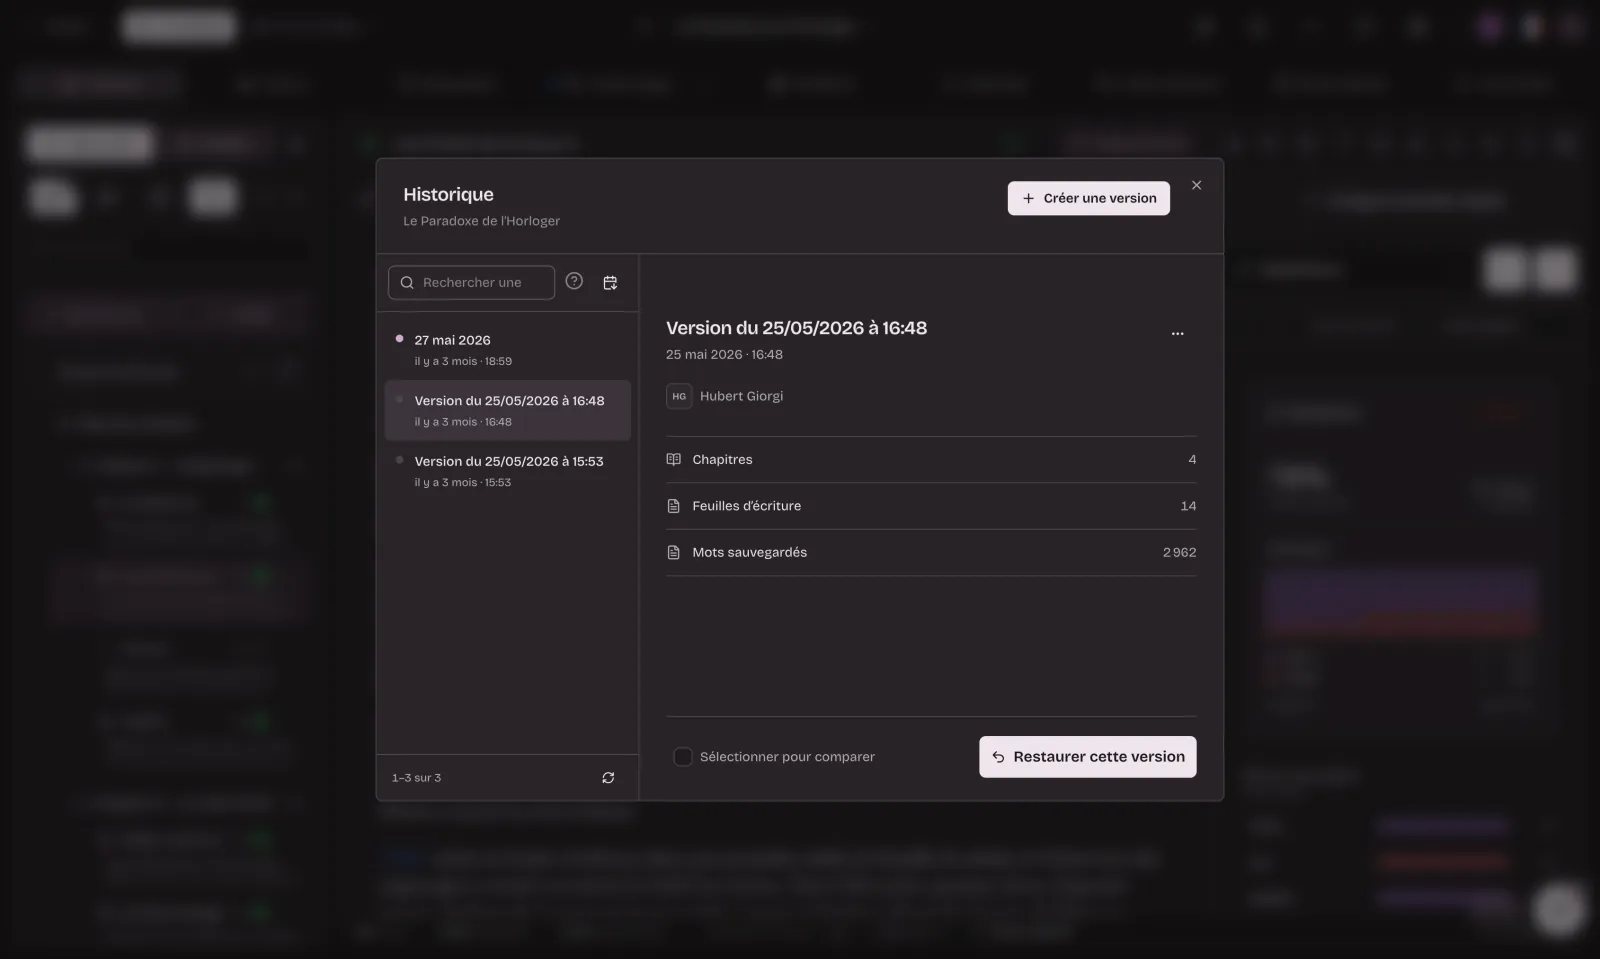Viewport: 1600px width, 959px height.
Task: Tick the Sélectionner pour comparer checkbox
Action: pyautogui.click(x=683, y=757)
